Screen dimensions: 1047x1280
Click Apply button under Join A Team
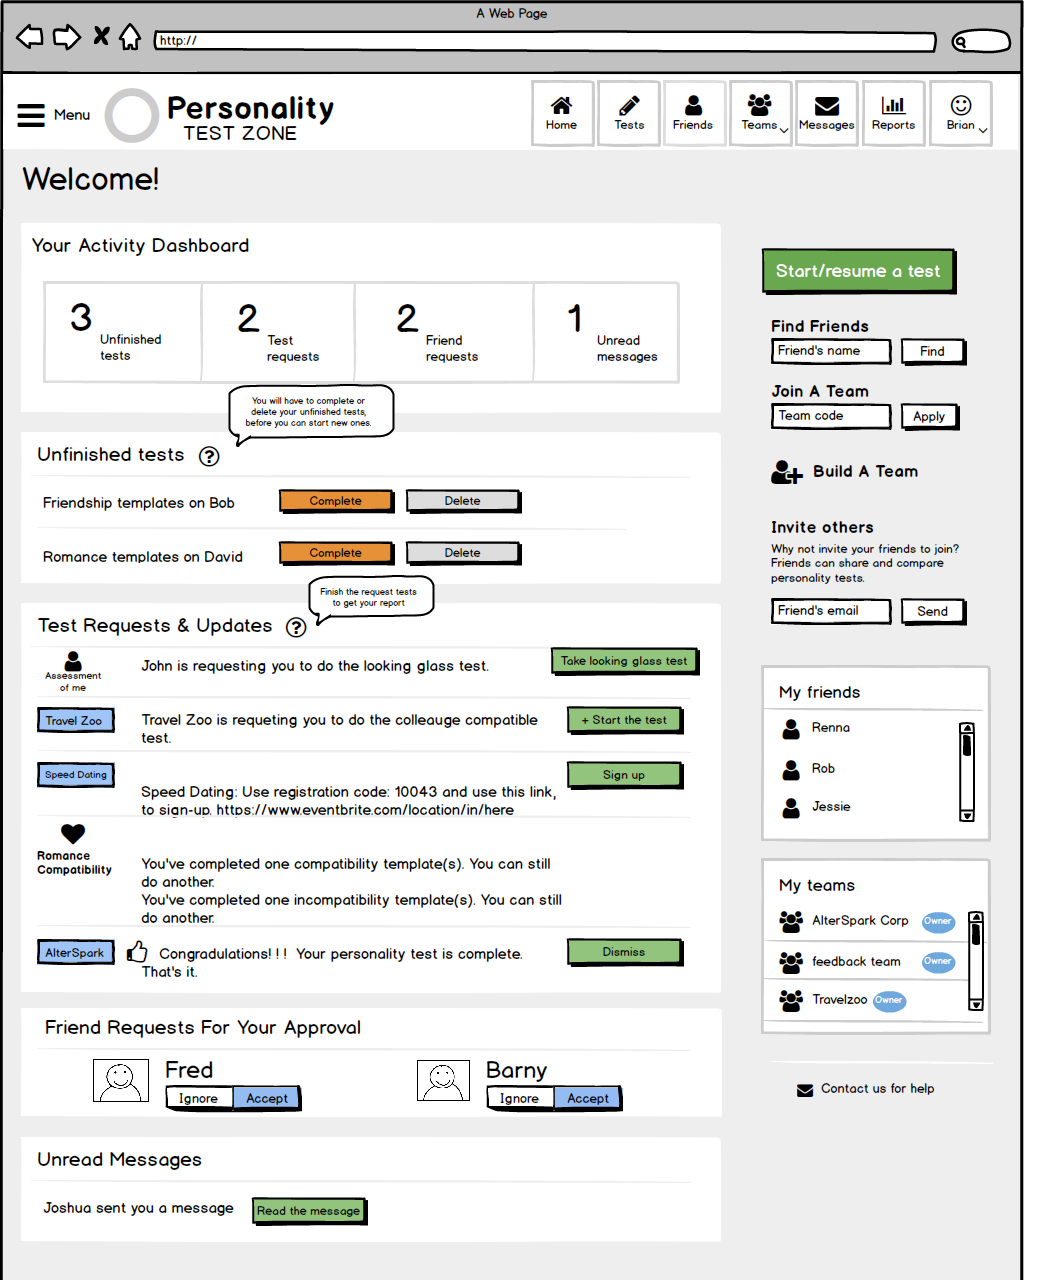(929, 416)
